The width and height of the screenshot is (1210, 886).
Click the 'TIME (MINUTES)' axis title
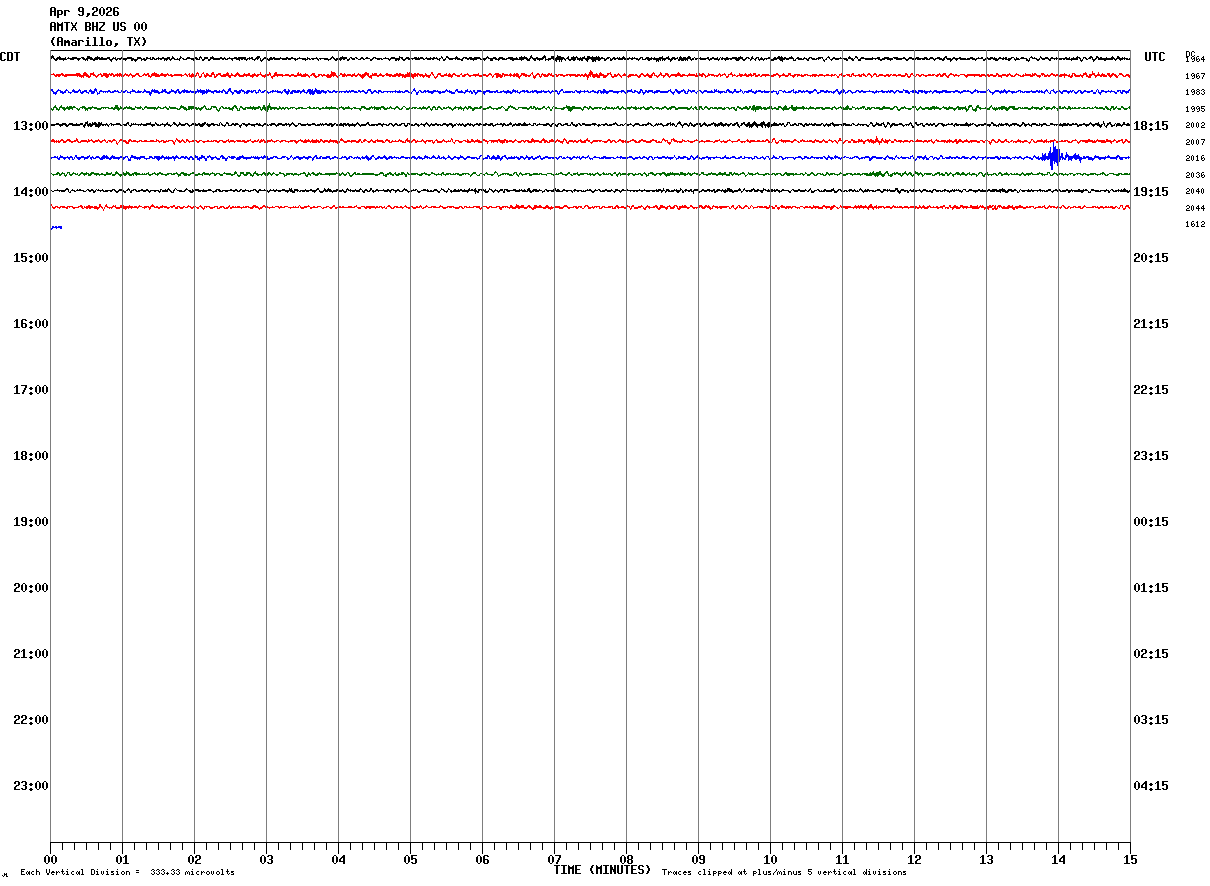pyautogui.click(x=602, y=870)
